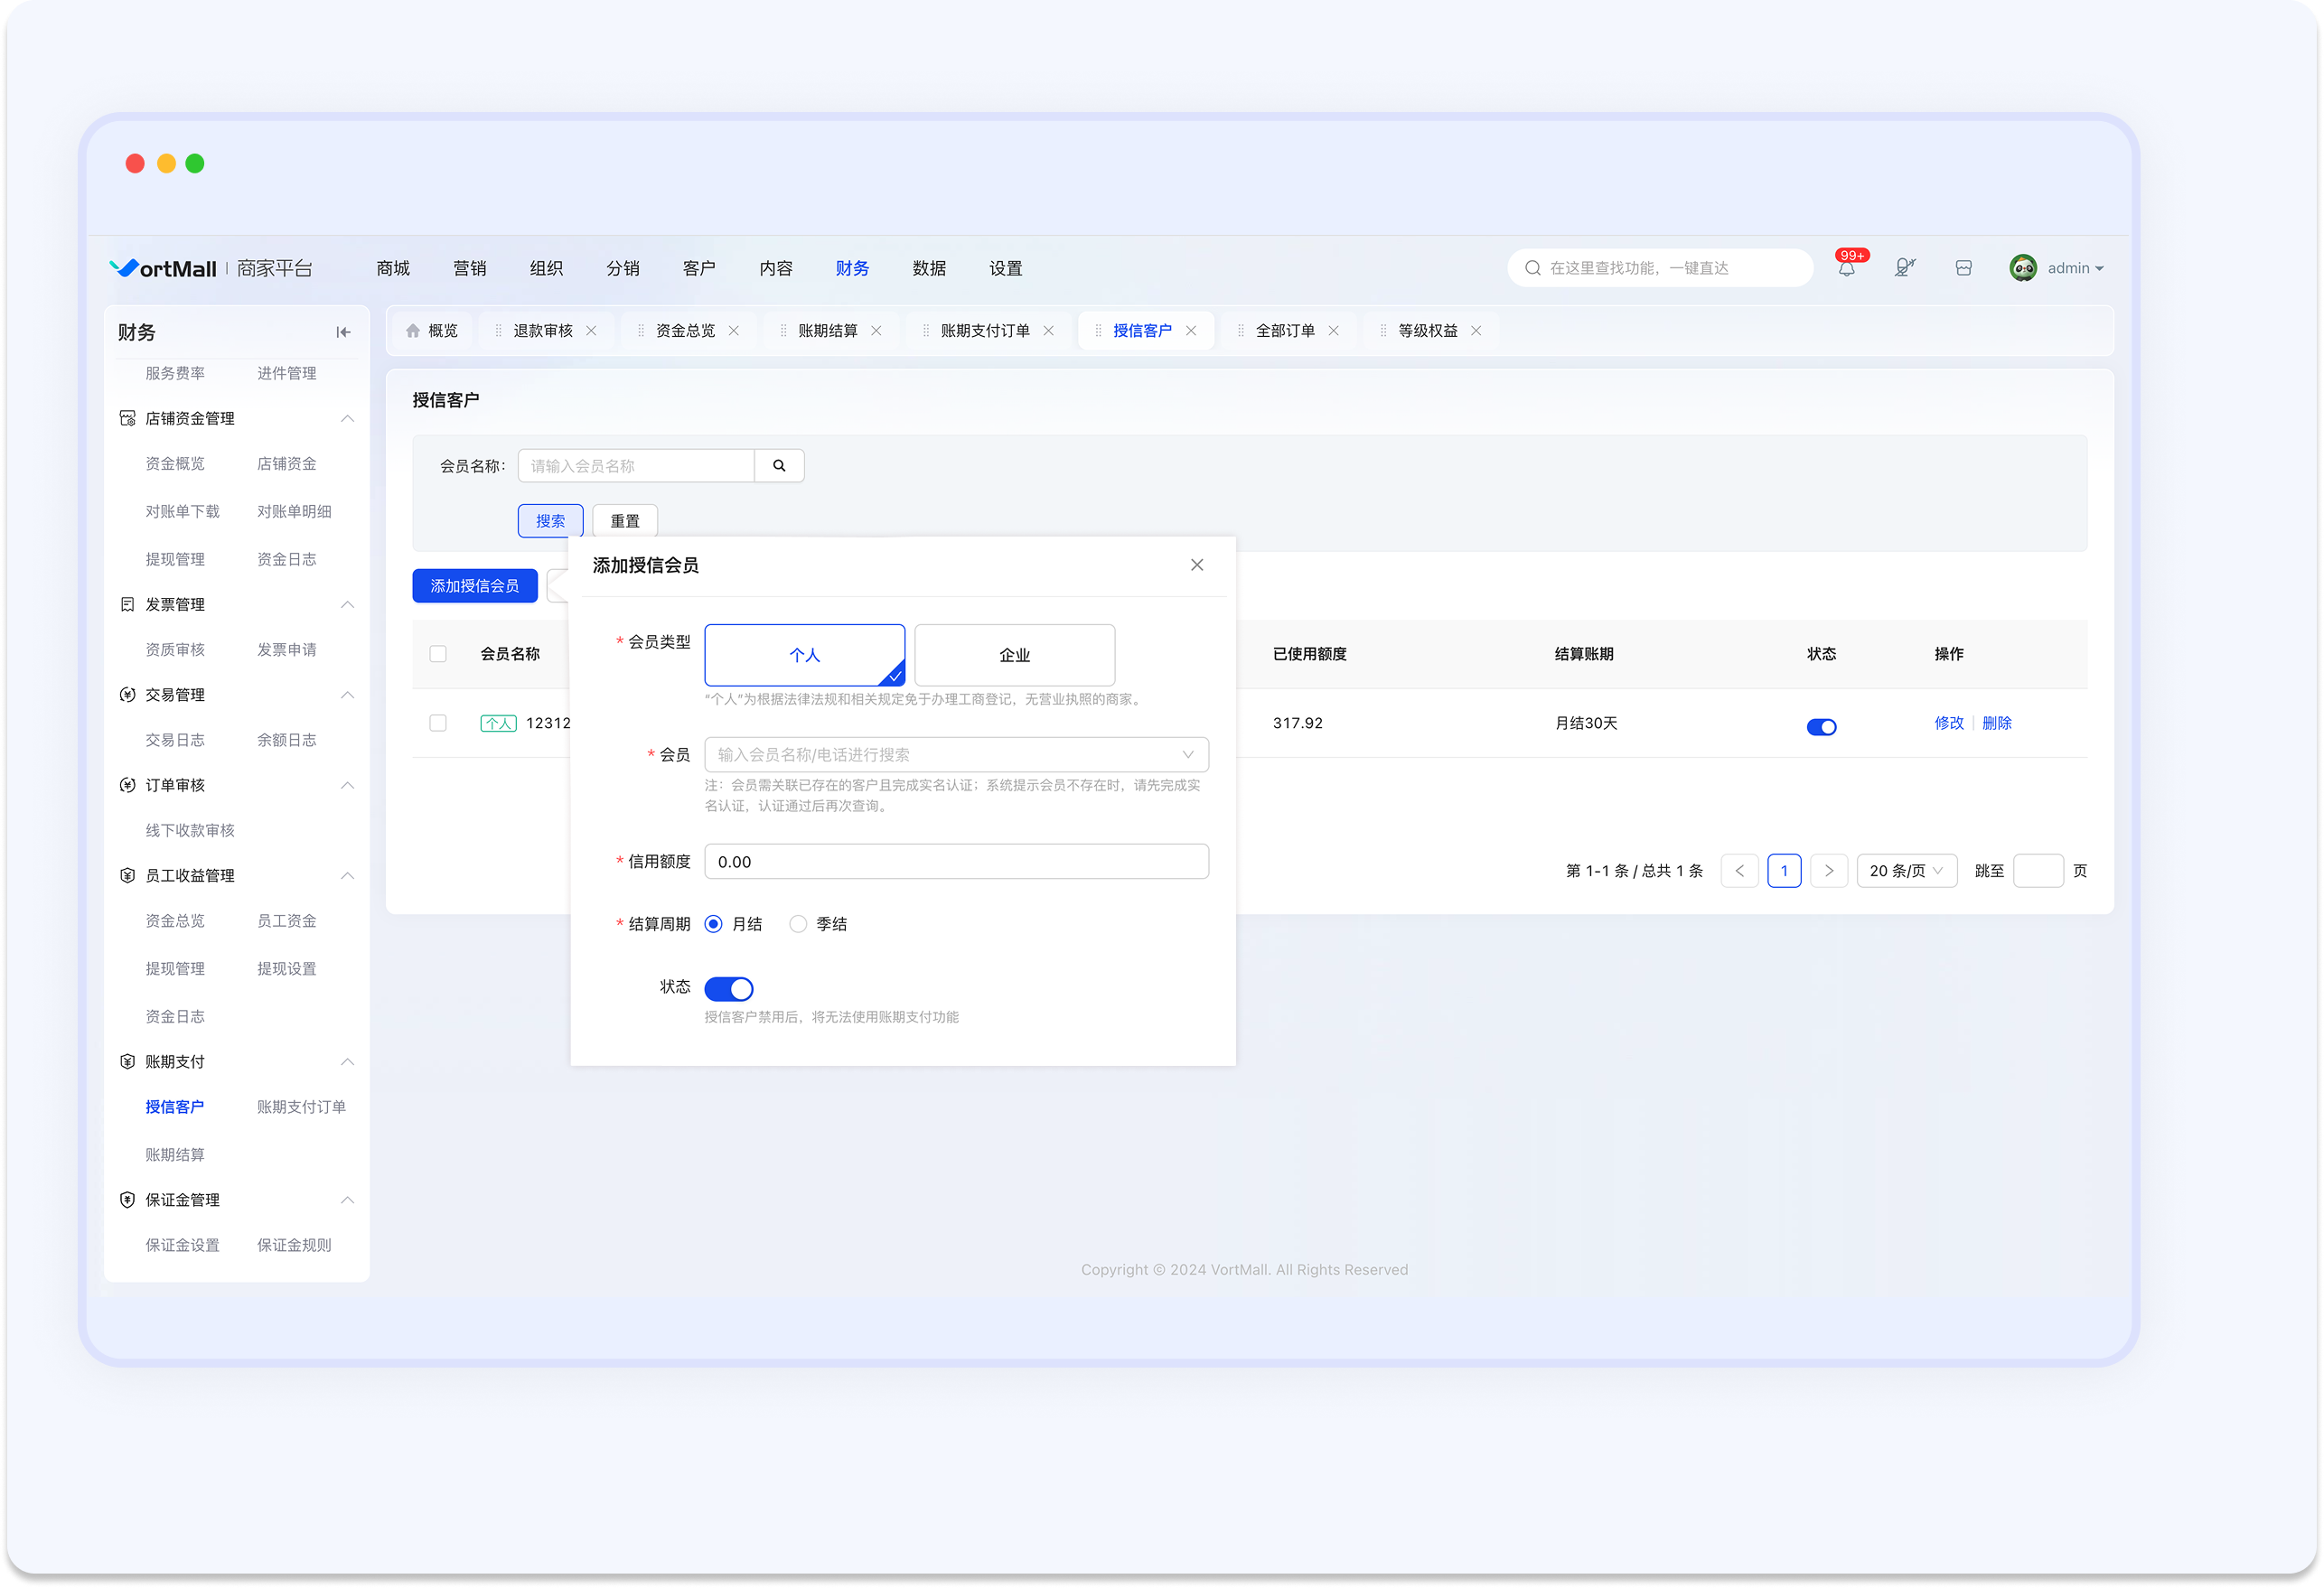The image size is (2324, 1588).
Task: Click the 搜索 button
Action: 550,521
